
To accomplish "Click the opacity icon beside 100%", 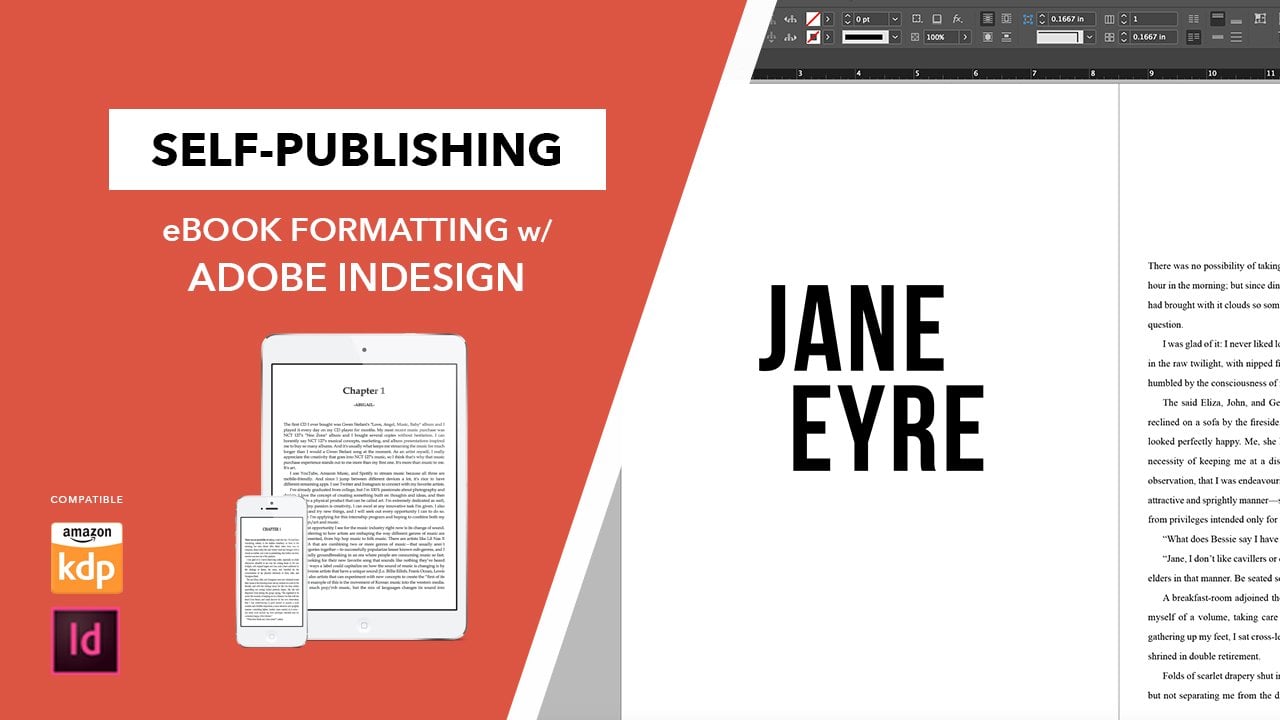I will tap(915, 37).
